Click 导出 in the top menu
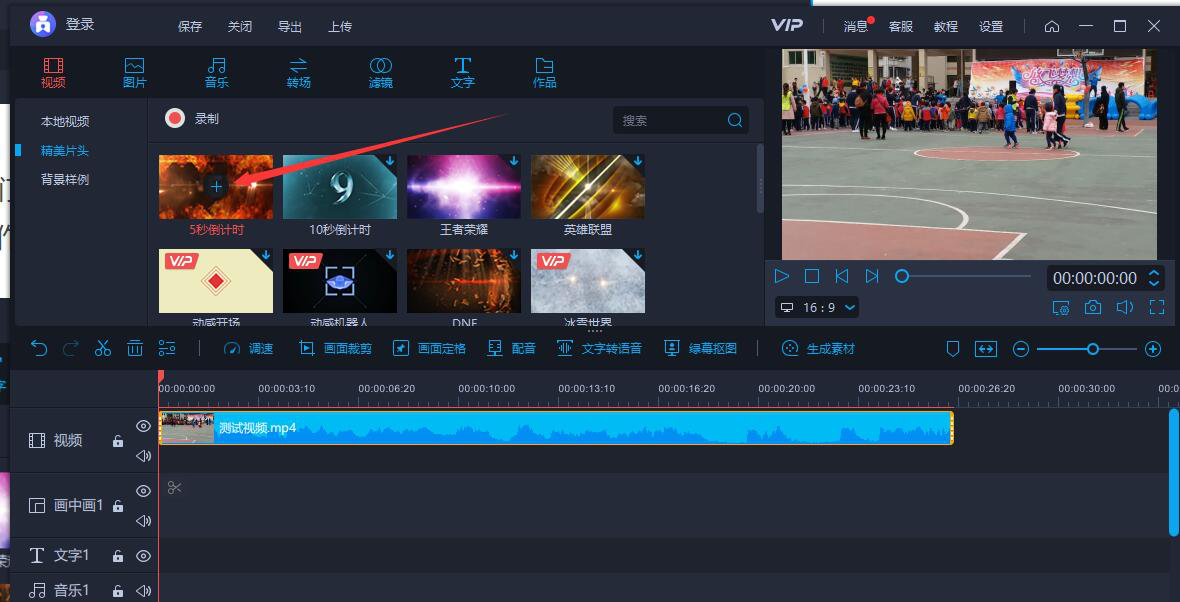The width and height of the screenshot is (1180, 602). [290, 26]
